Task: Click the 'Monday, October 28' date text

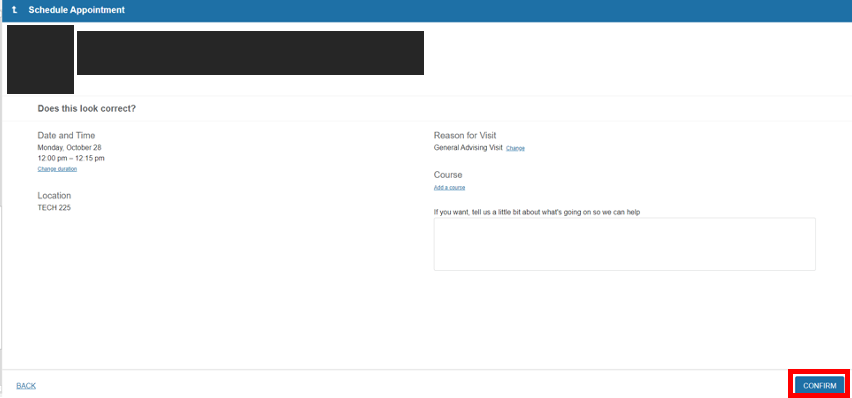Action: click(70, 147)
